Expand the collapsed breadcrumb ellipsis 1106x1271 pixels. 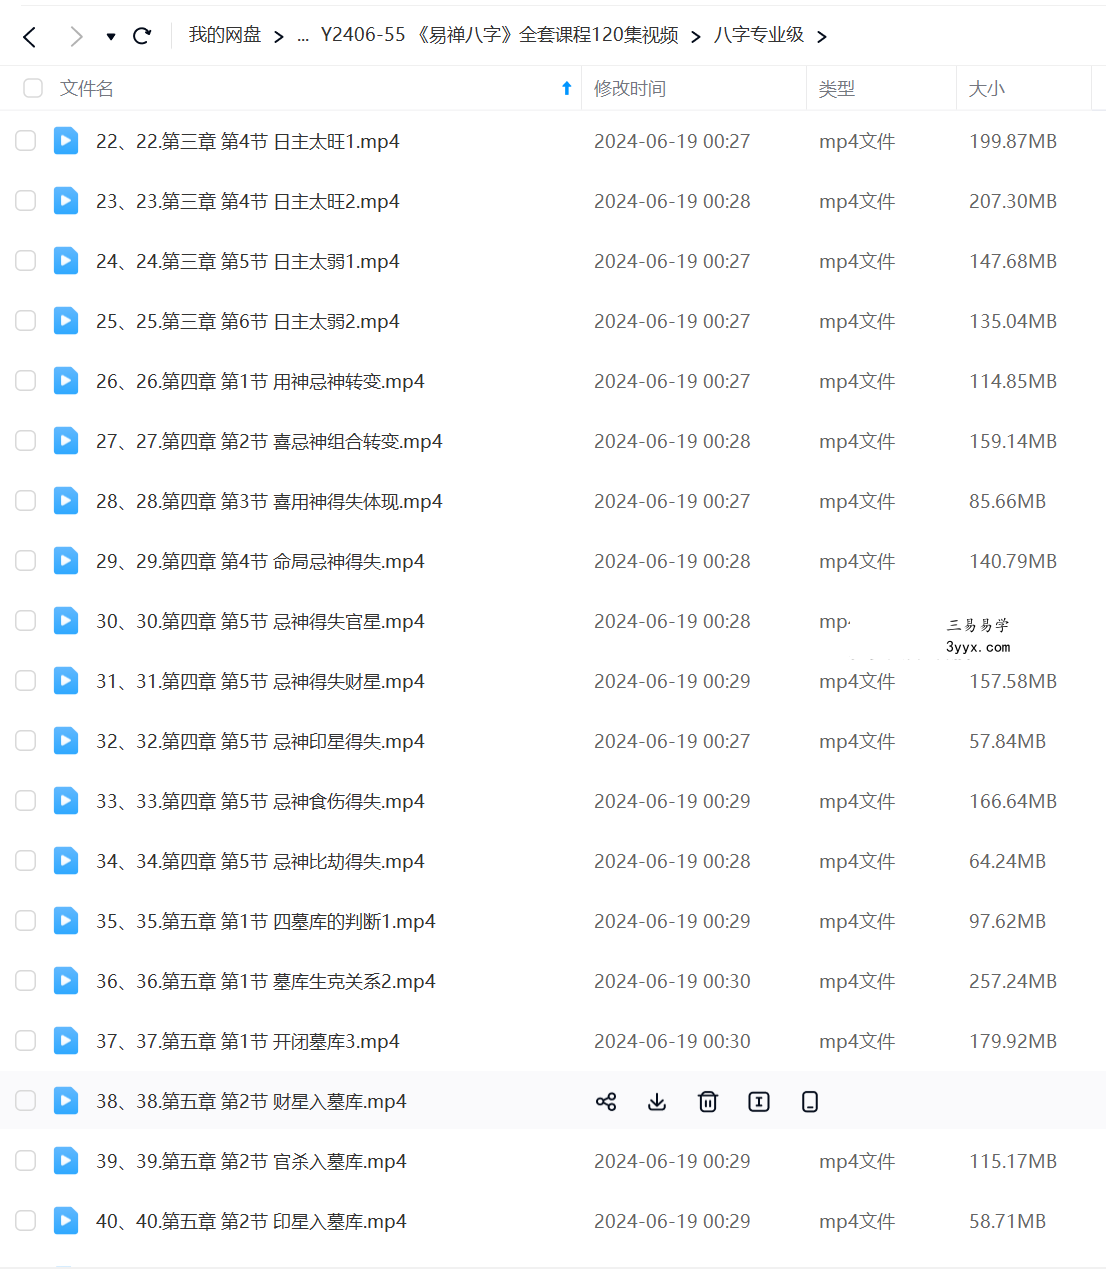tap(303, 37)
